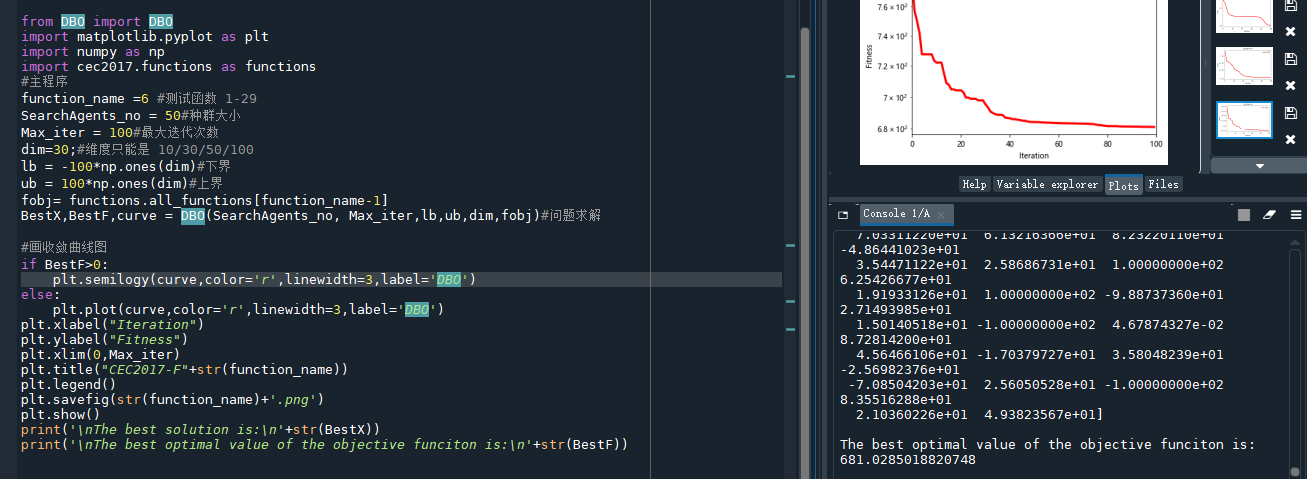
Task: Select the Console 1/A tab
Action: [x=896, y=214]
